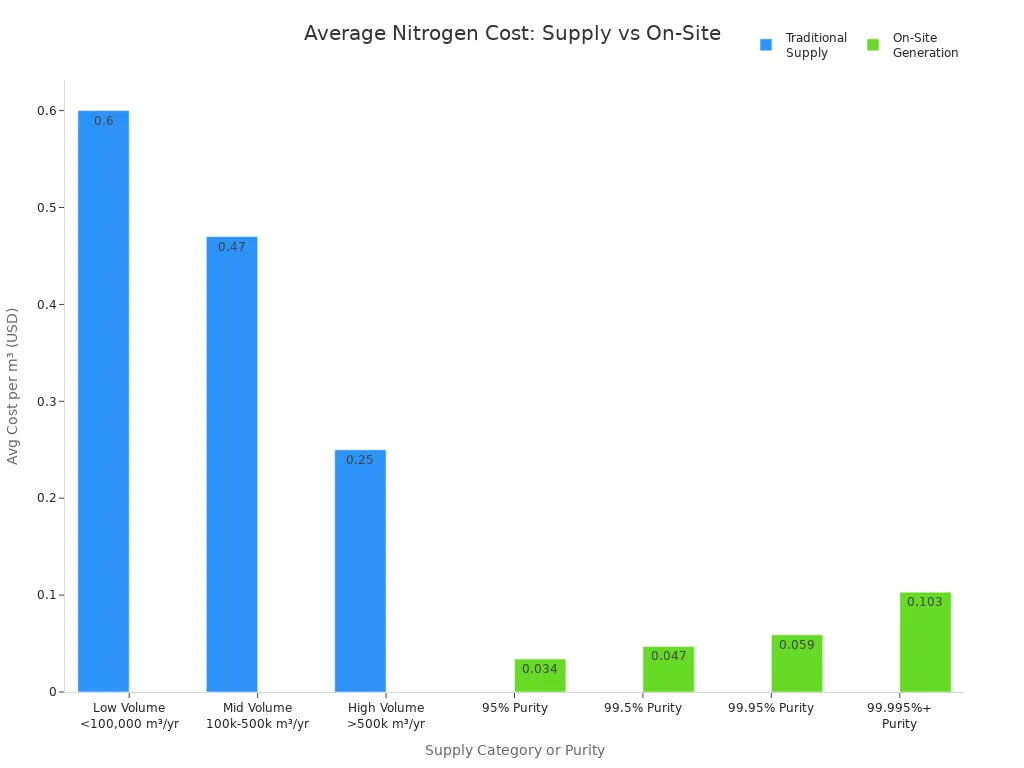Click the On-Site Generation legend text
Image resolution: width=1024 pixels, height=768 pixels.
[x=925, y=45]
